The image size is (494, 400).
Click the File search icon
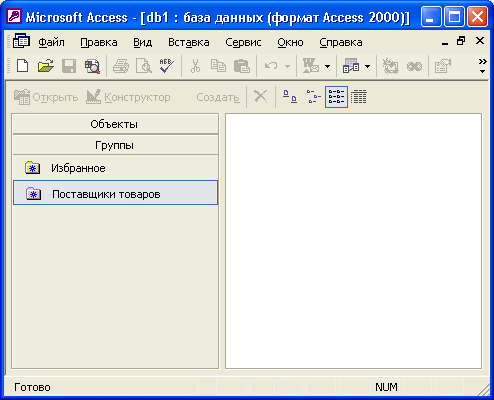92,66
